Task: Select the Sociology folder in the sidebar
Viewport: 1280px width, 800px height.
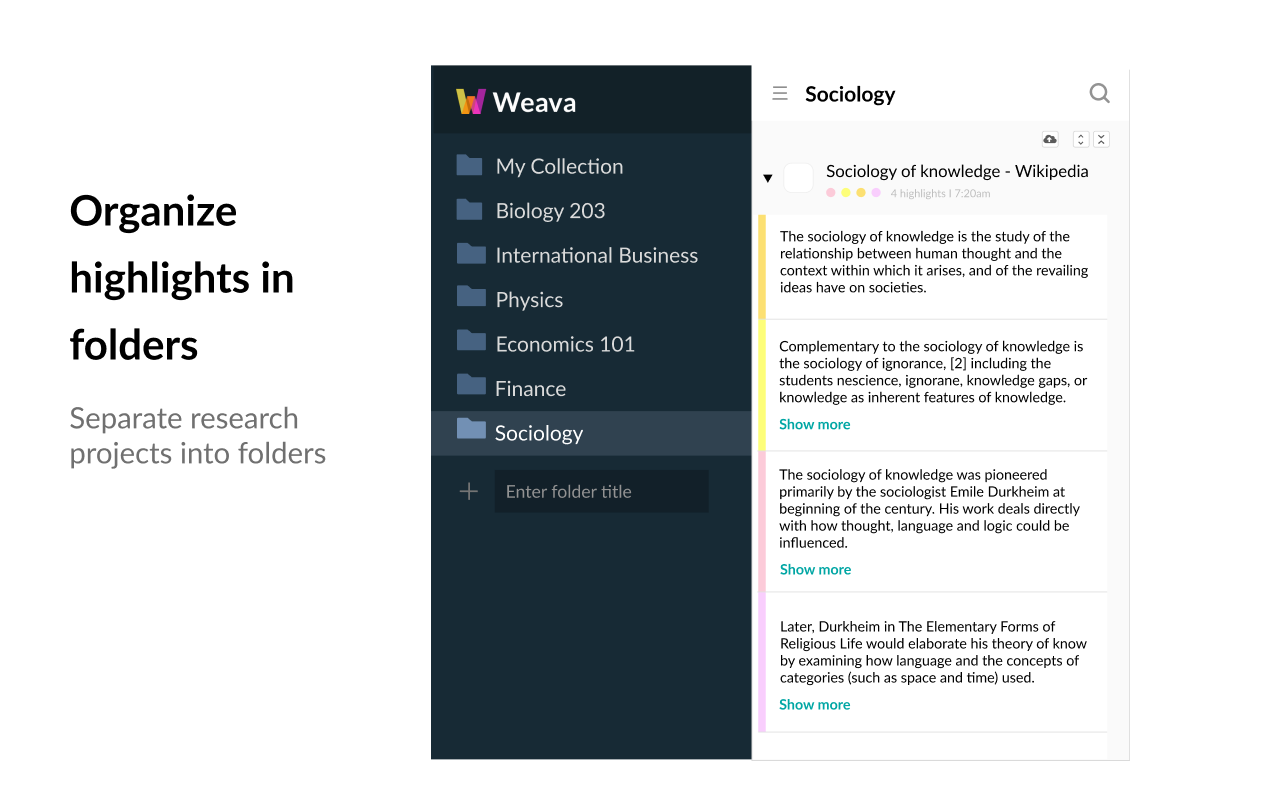Action: click(539, 432)
